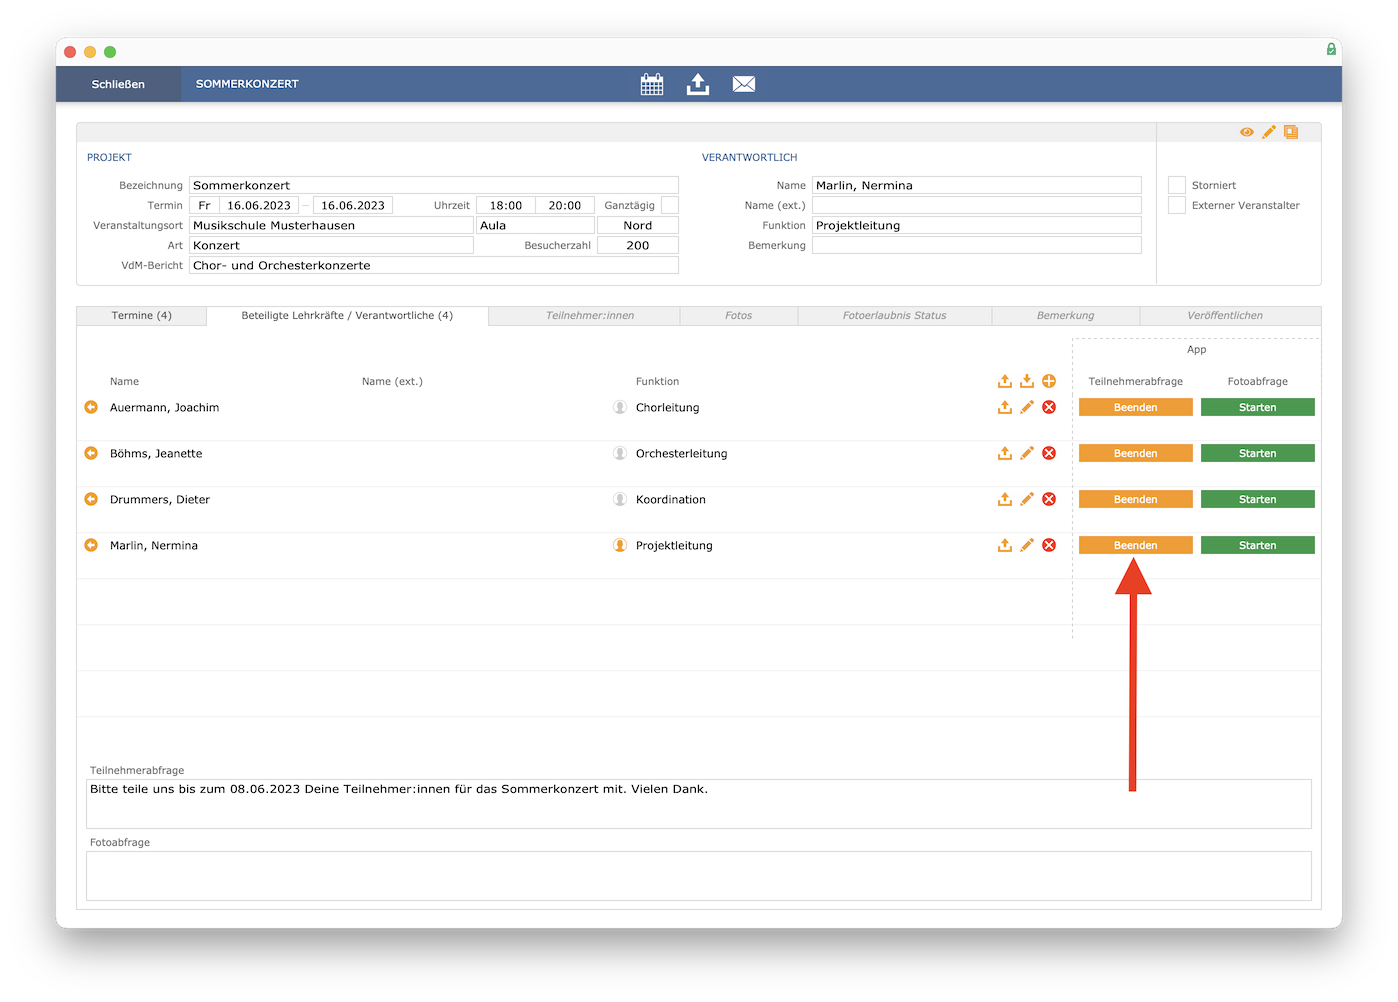1398x1002 pixels.
Task: Delete the Drummers, Dieter entry
Action: click(x=1049, y=499)
